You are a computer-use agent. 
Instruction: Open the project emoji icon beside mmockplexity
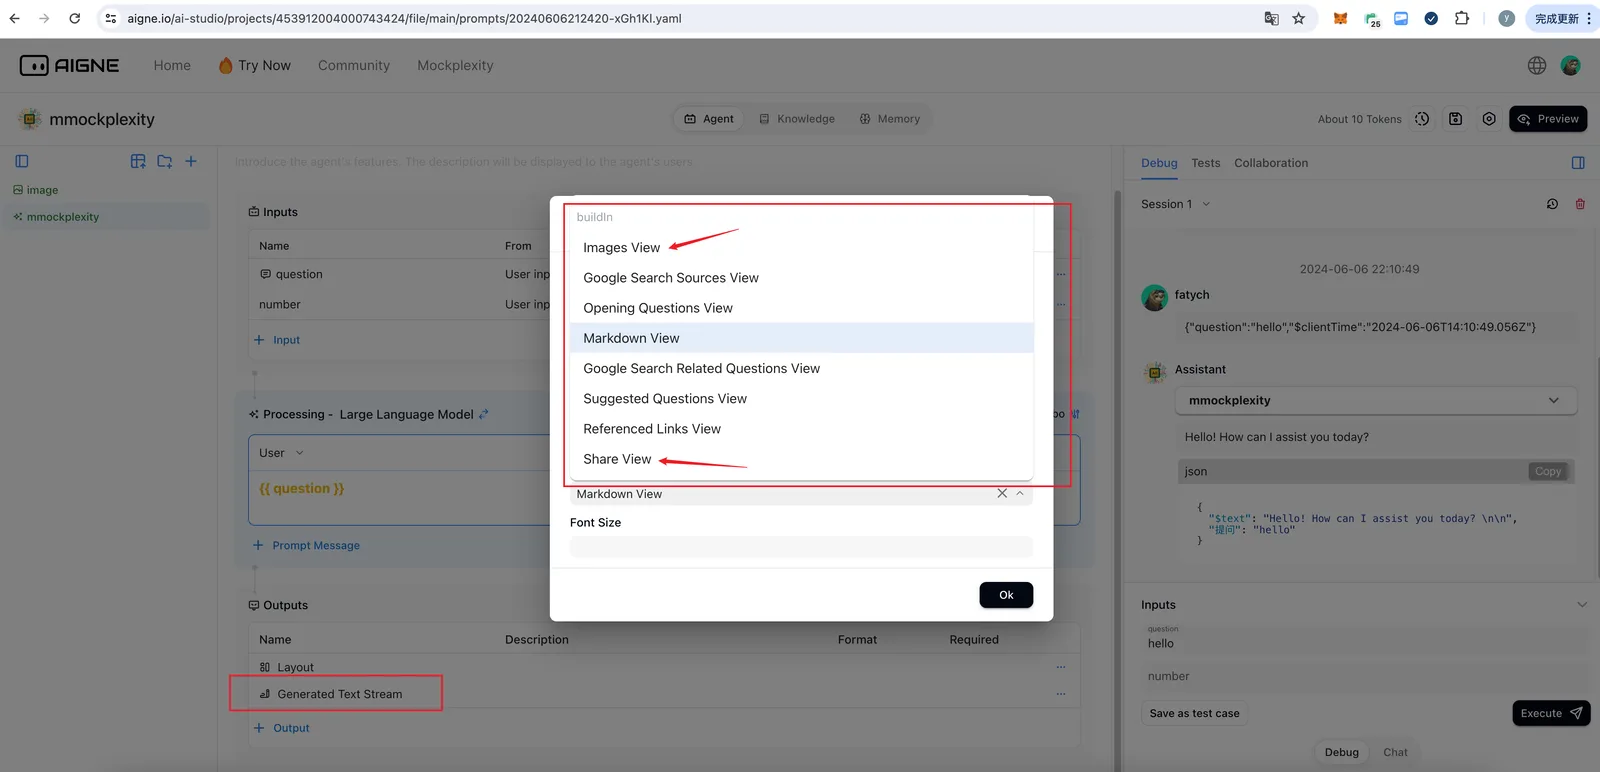tap(30, 119)
